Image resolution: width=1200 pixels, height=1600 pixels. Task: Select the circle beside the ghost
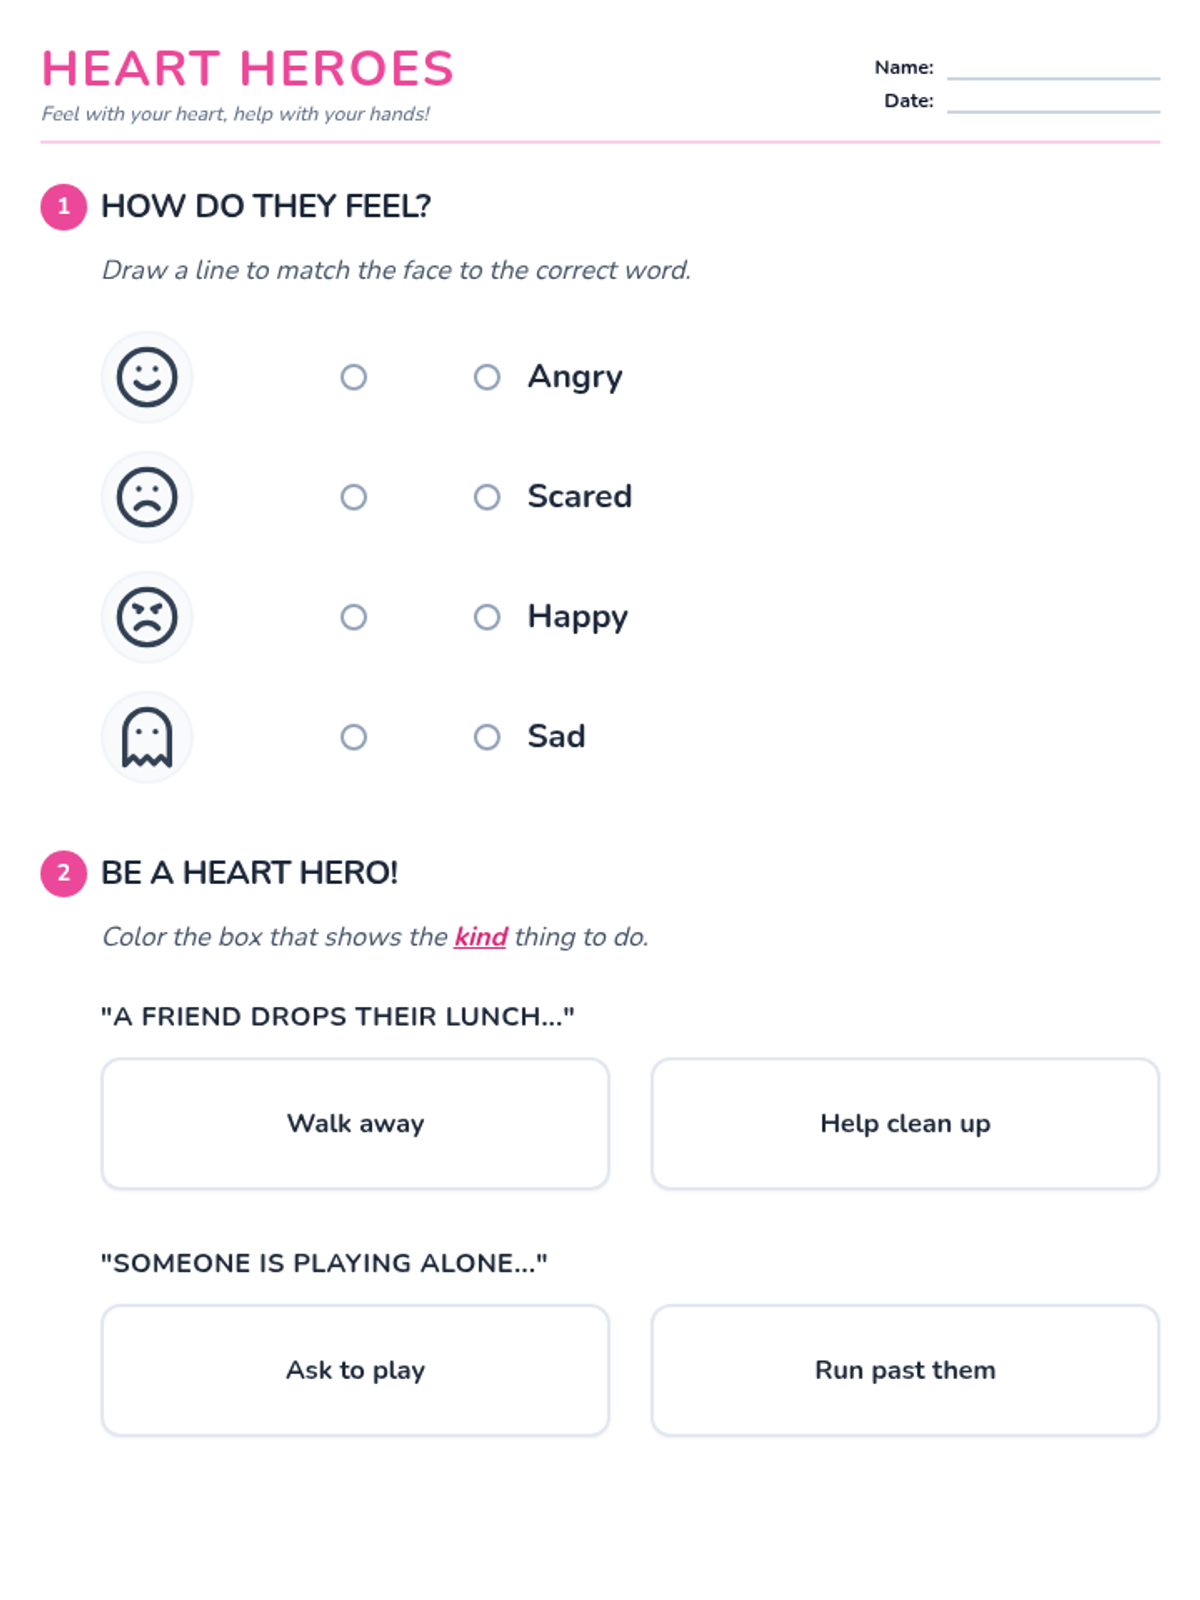click(354, 737)
